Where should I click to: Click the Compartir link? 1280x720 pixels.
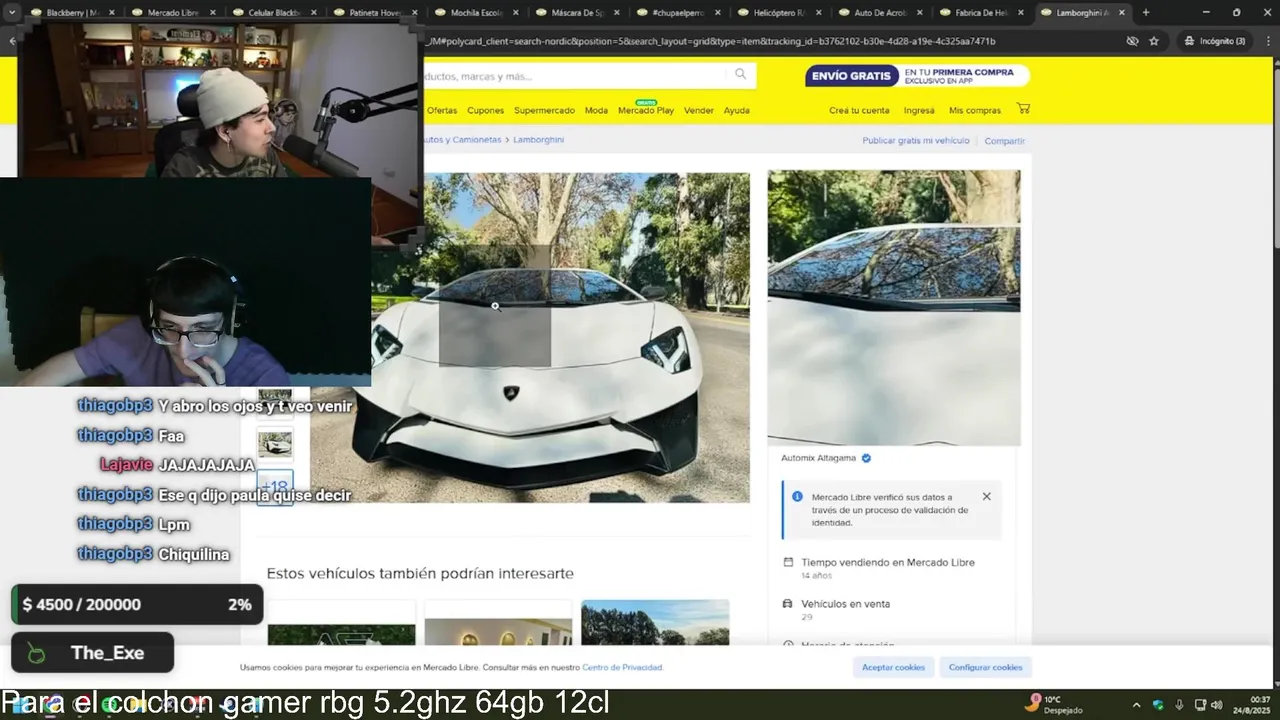tap(1005, 141)
